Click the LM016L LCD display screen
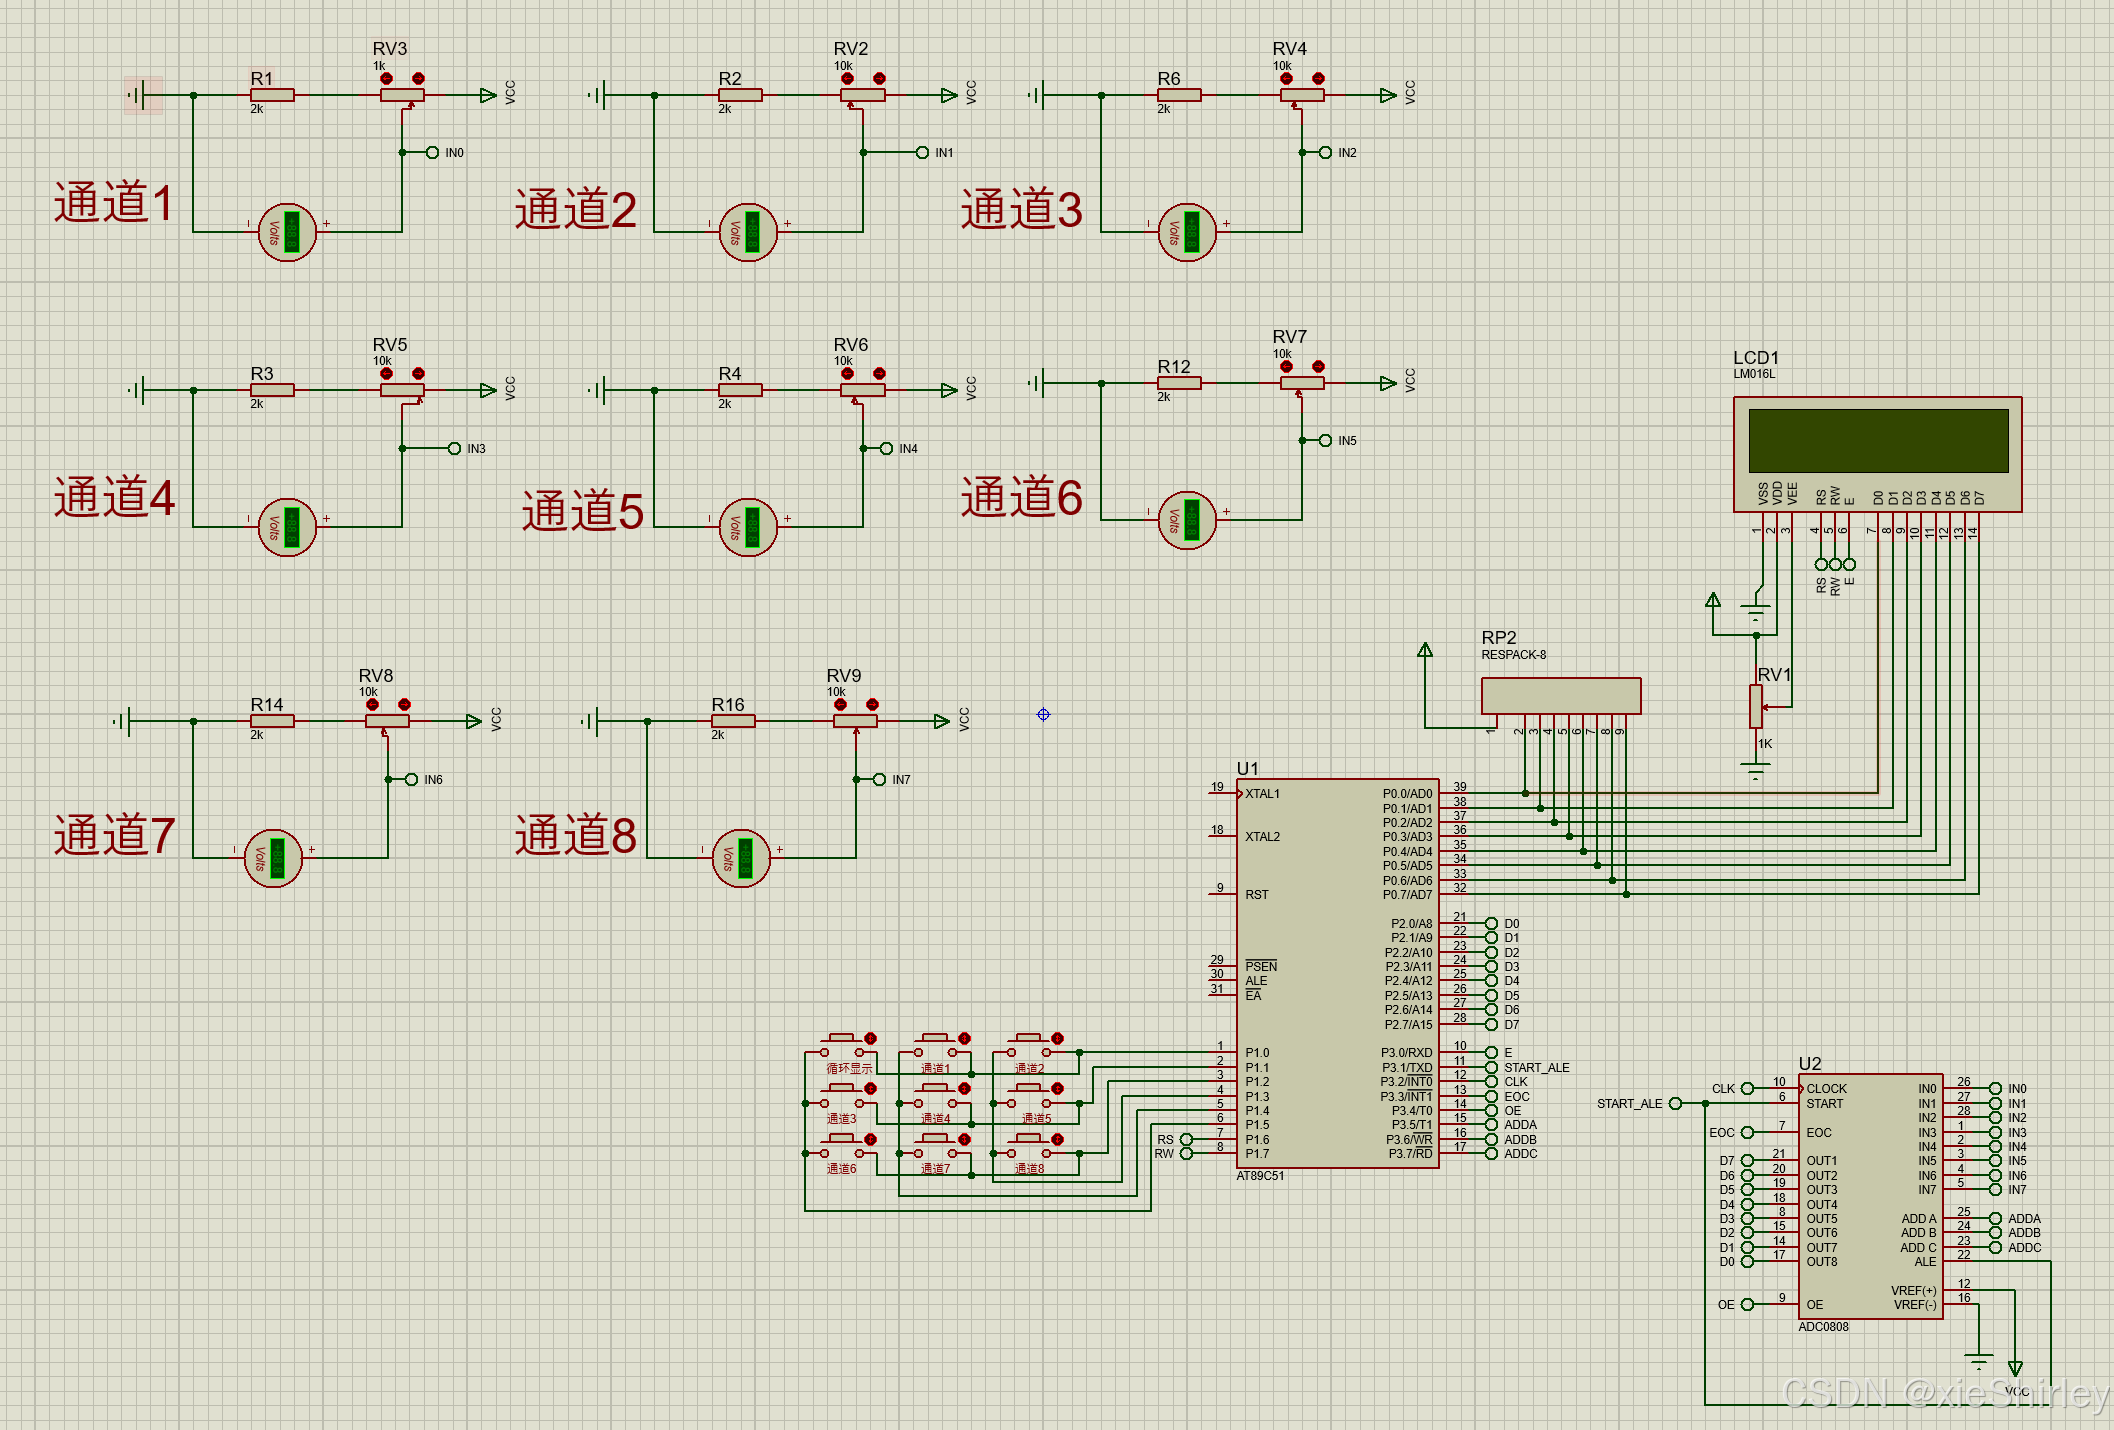The image size is (2114, 1430). tap(1877, 440)
